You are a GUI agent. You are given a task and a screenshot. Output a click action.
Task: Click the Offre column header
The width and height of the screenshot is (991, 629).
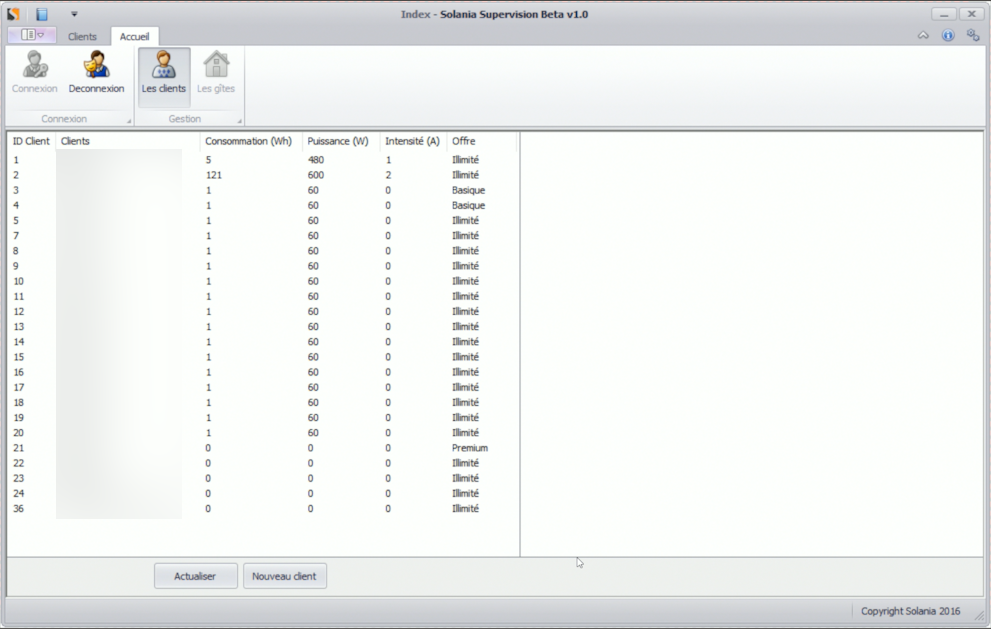click(x=464, y=141)
